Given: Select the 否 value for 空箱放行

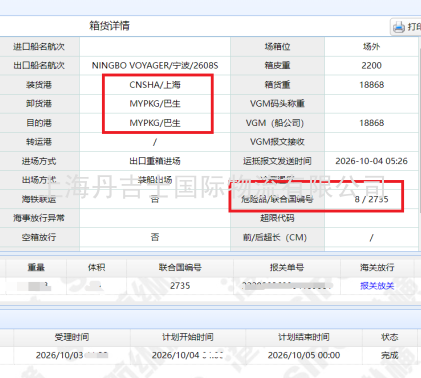Looking at the screenshot, I should point(155,237).
